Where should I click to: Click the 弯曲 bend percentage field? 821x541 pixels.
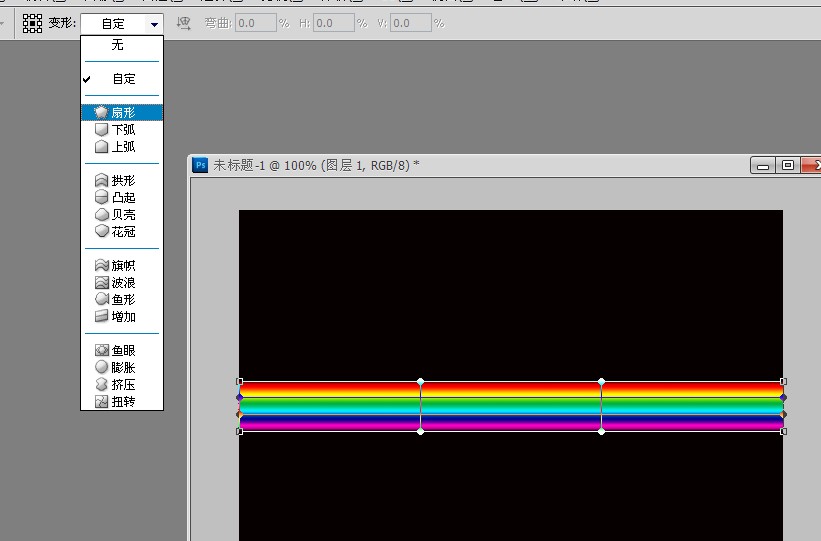pyautogui.click(x=256, y=23)
